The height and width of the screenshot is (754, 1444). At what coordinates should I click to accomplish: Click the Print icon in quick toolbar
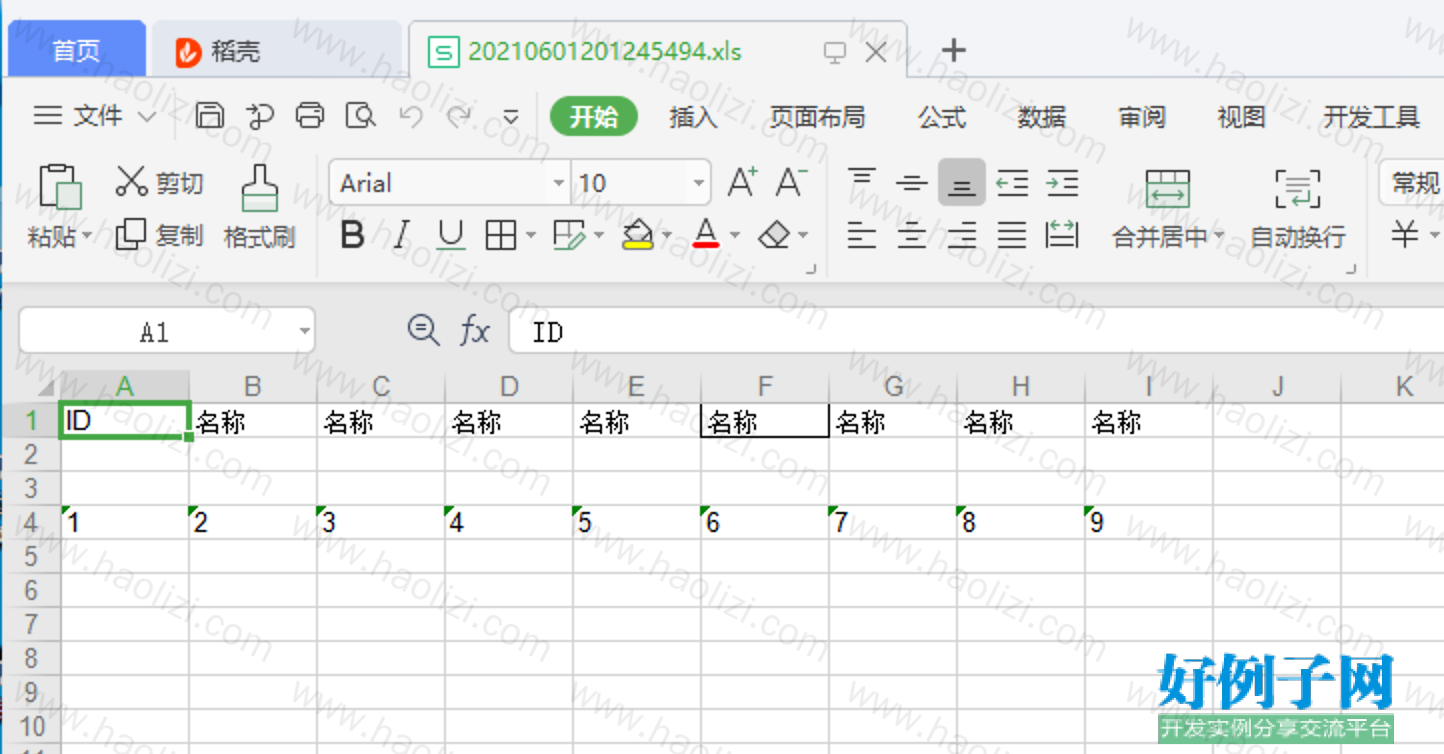[x=310, y=116]
